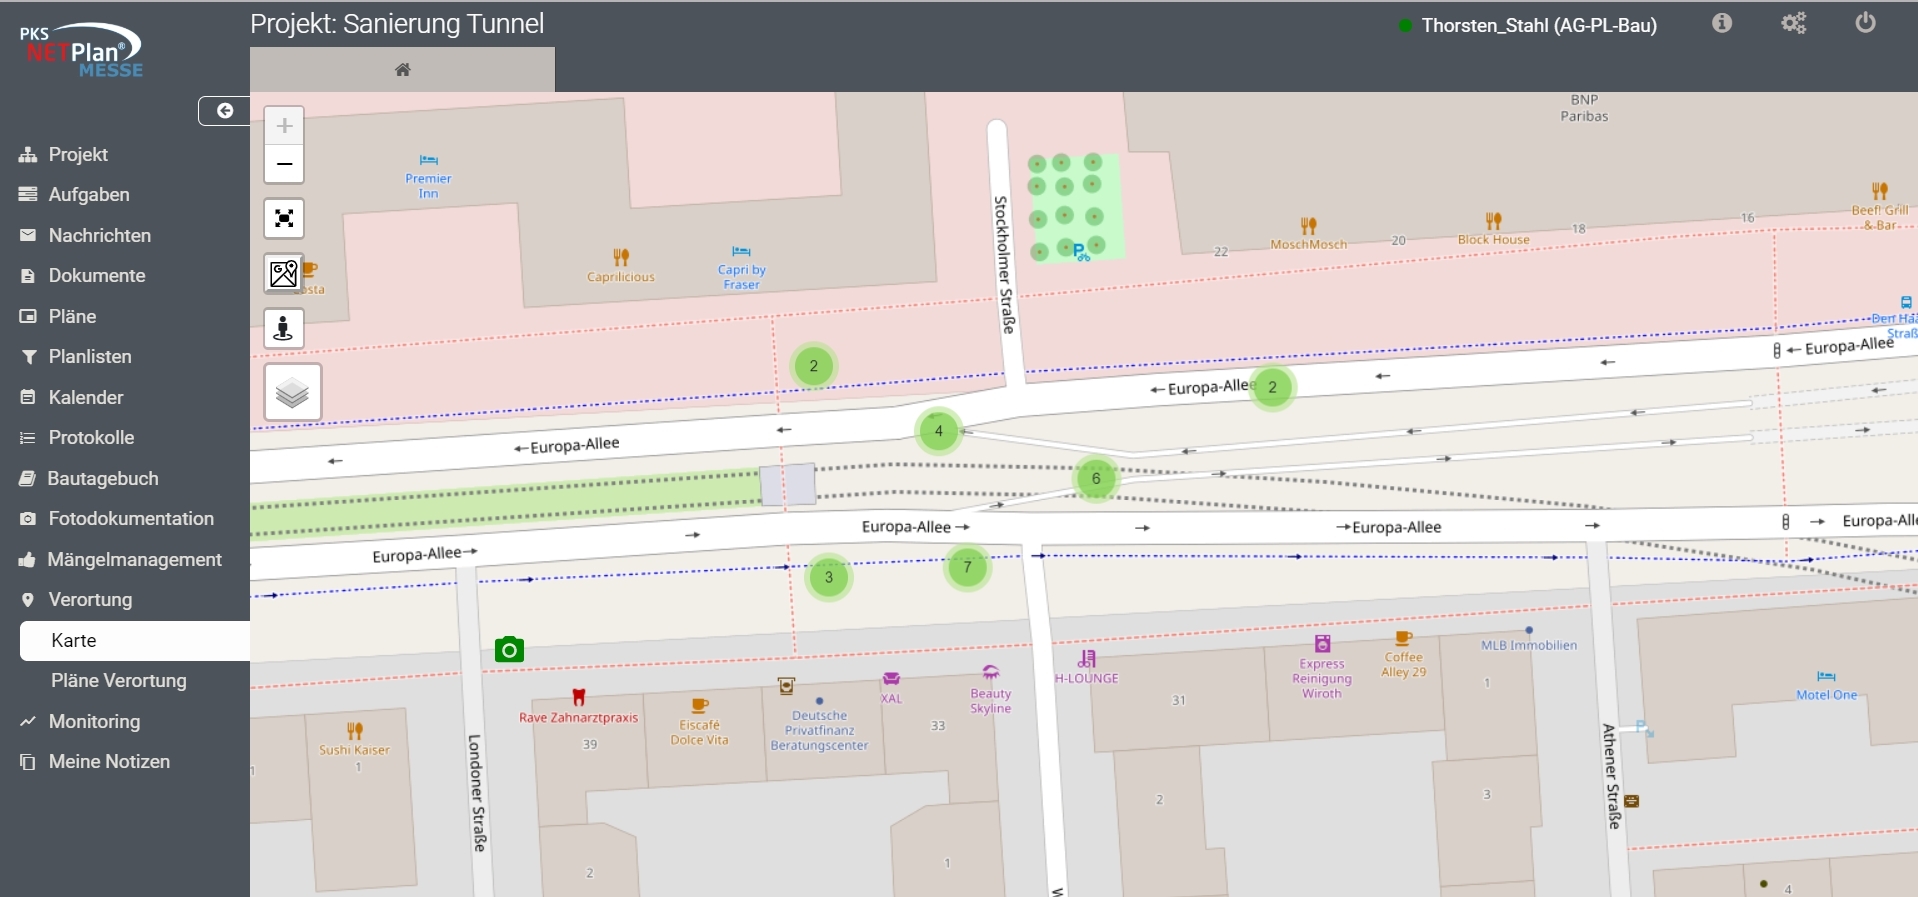Open the info icon in header
The height and width of the screenshot is (897, 1918).
(1721, 23)
